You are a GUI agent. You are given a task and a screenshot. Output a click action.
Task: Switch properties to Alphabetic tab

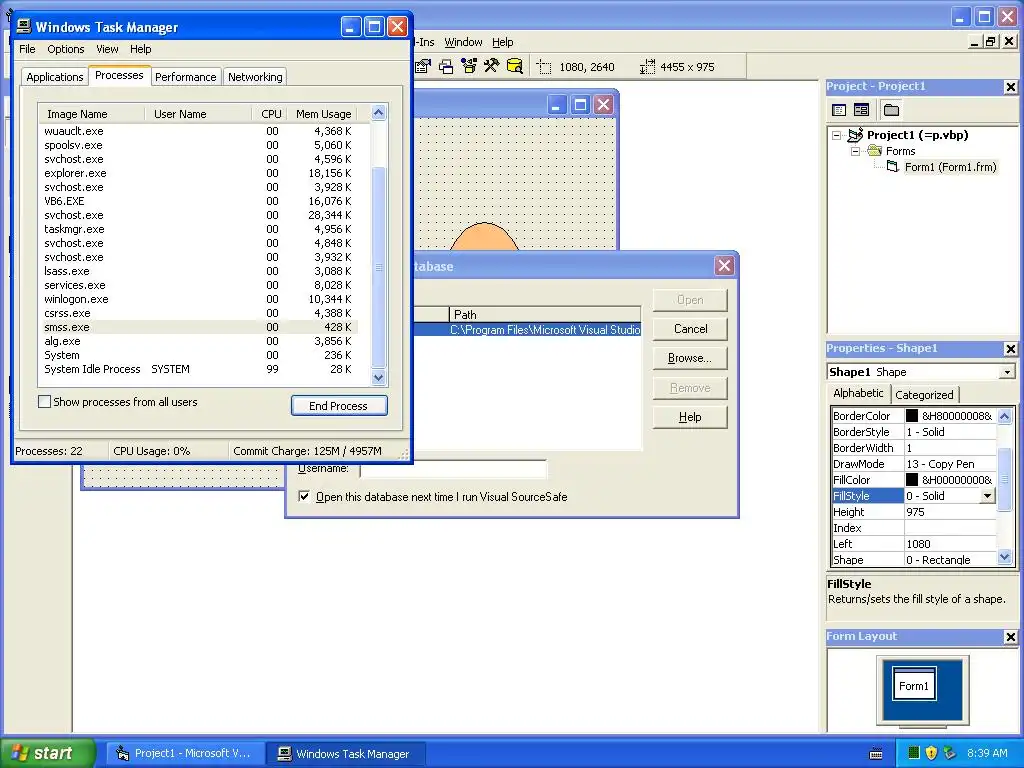(x=858, y=393)
